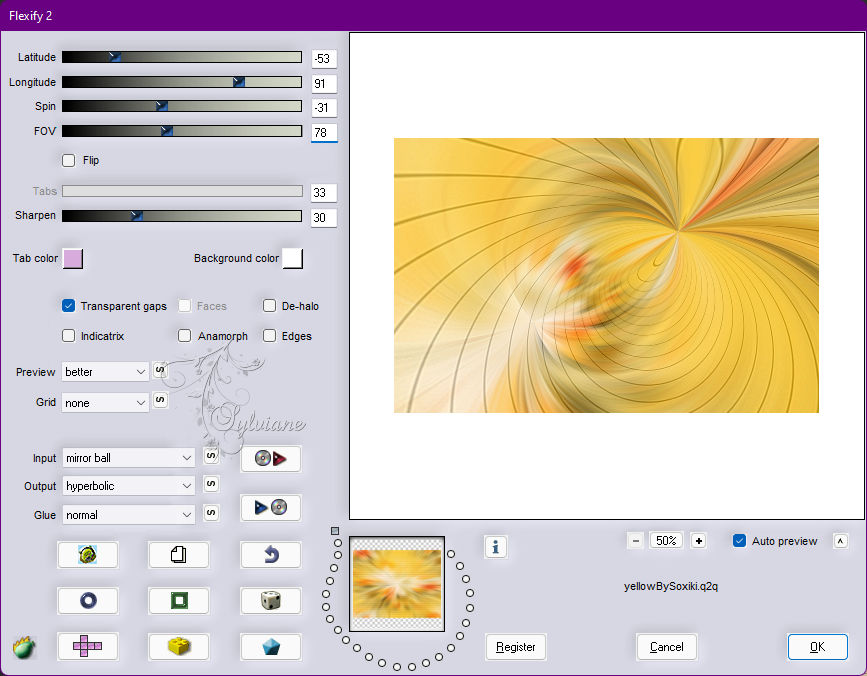Click the load preset disc-and-arrow button
Image resolution: width=867 pixels, height=676 pixels.
pyautogui.click(x=270, y=459)
